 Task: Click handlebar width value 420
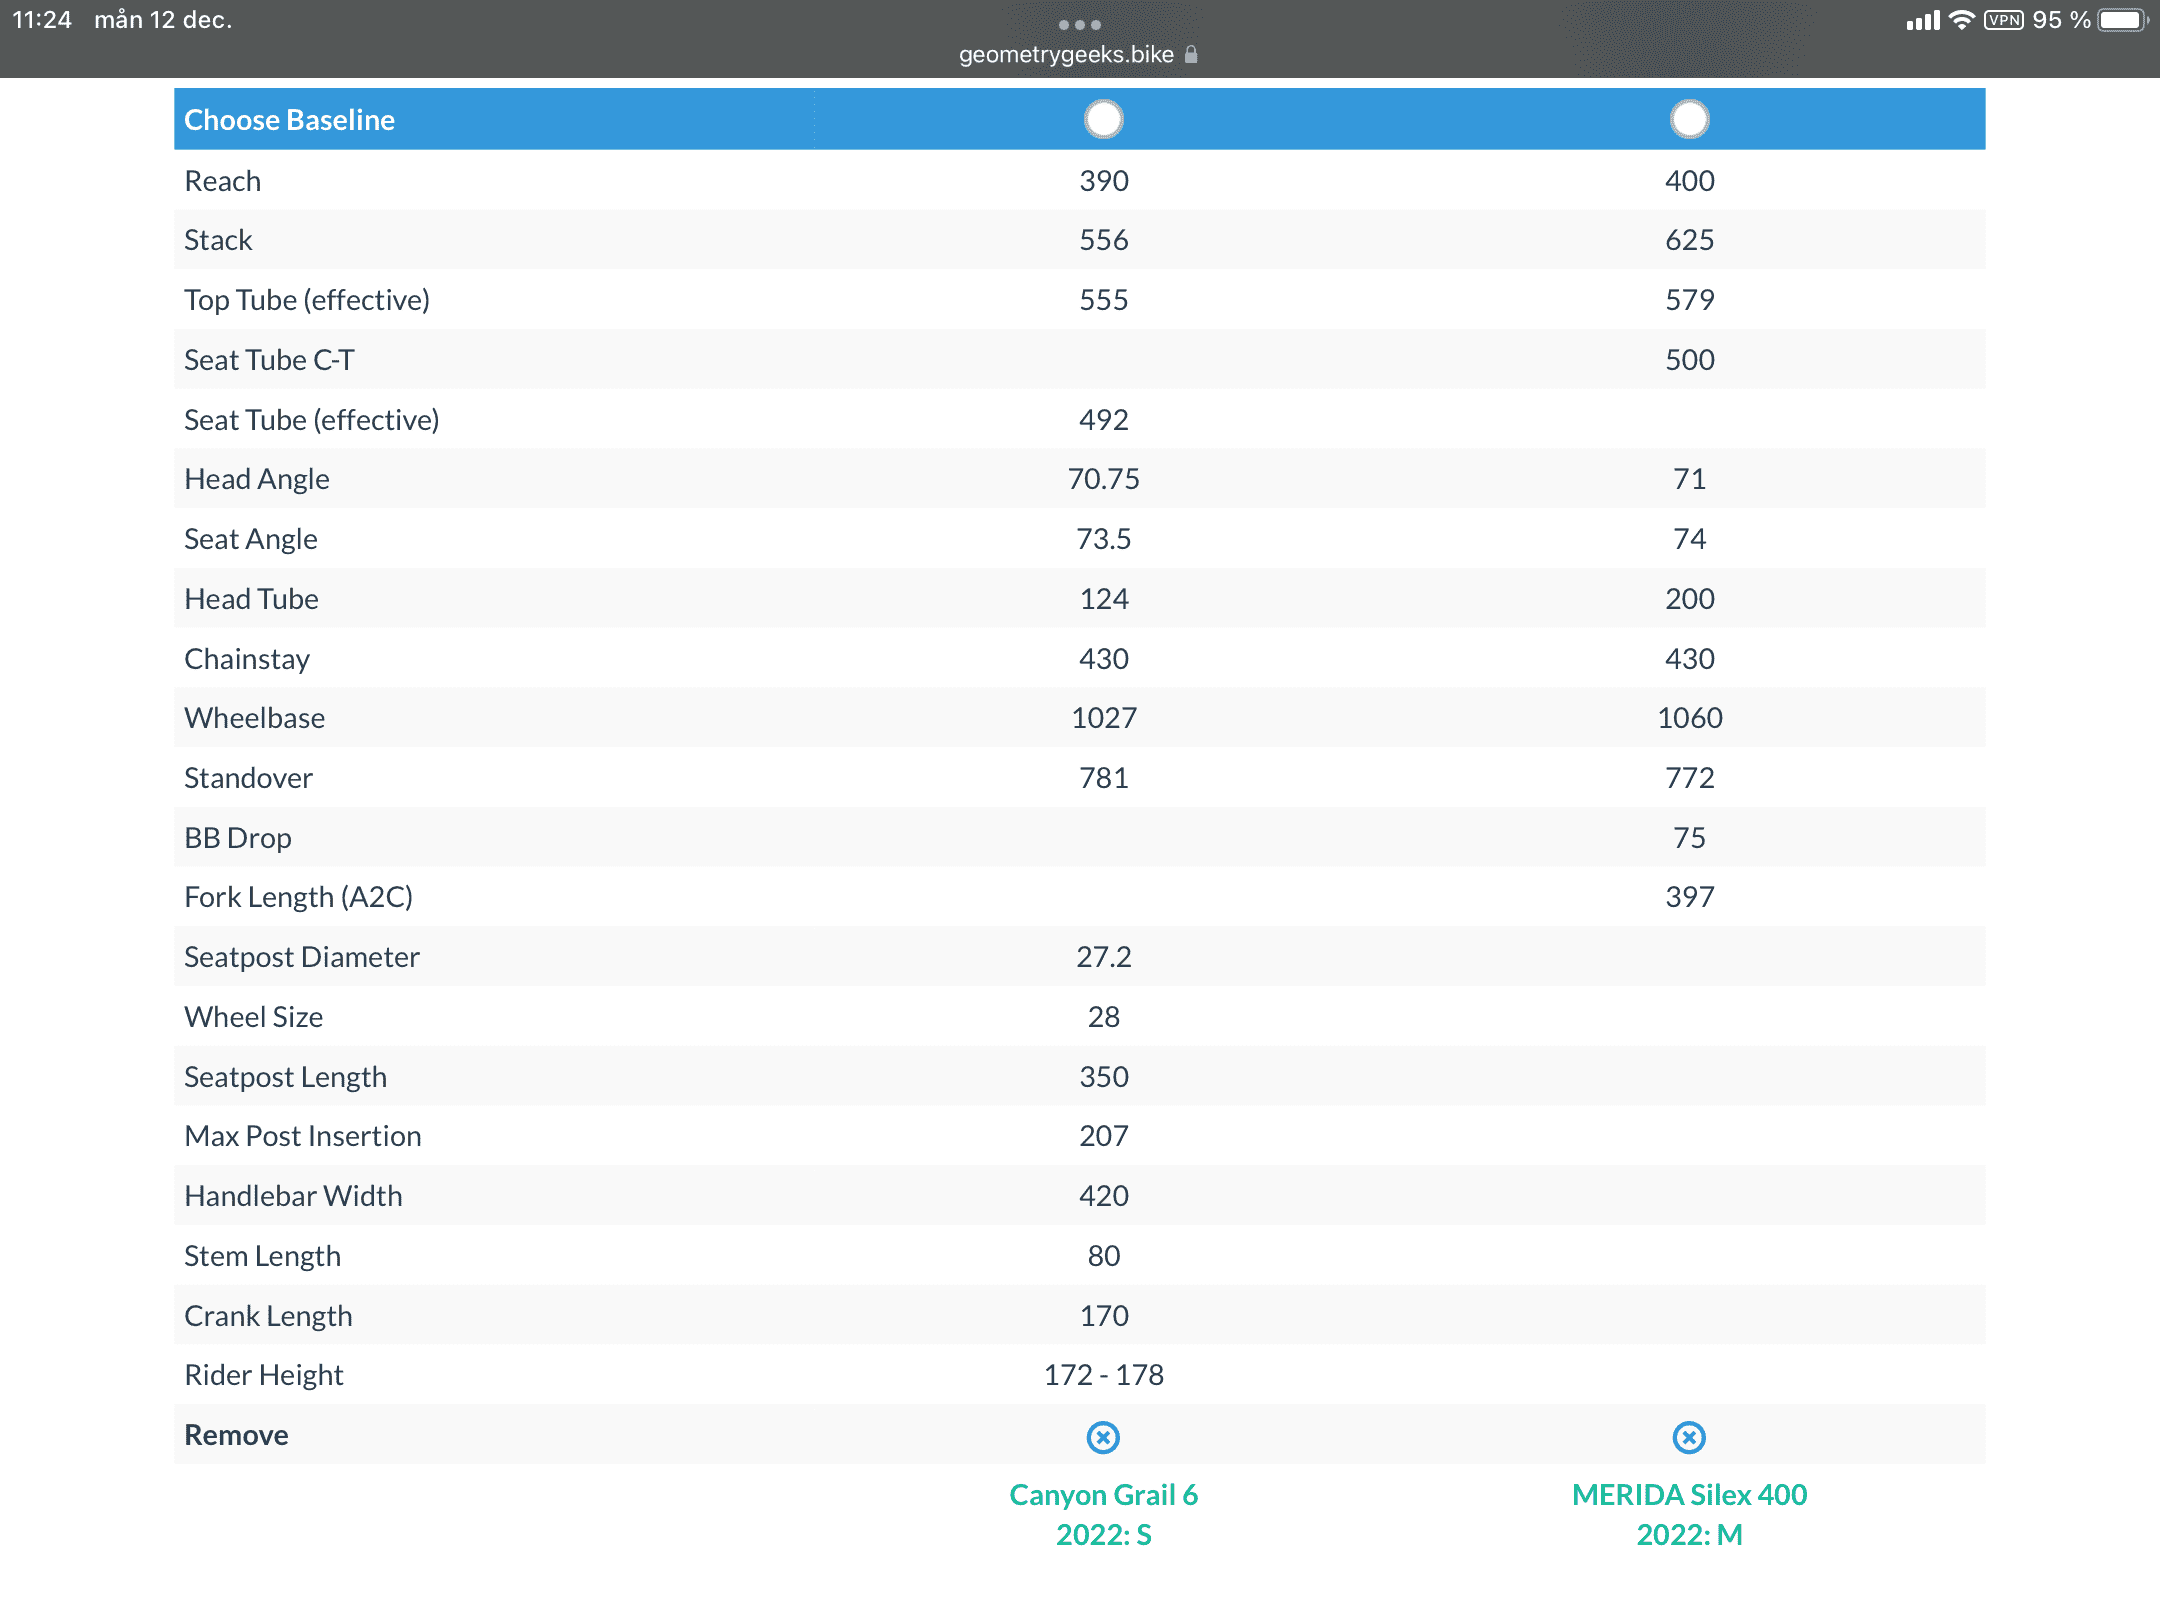tap(1103, 1196)
